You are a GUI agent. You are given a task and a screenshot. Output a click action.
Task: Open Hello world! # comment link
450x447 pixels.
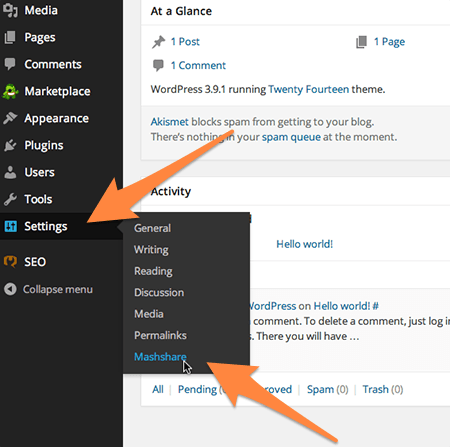pyautogui.click(x=346, y=306)
